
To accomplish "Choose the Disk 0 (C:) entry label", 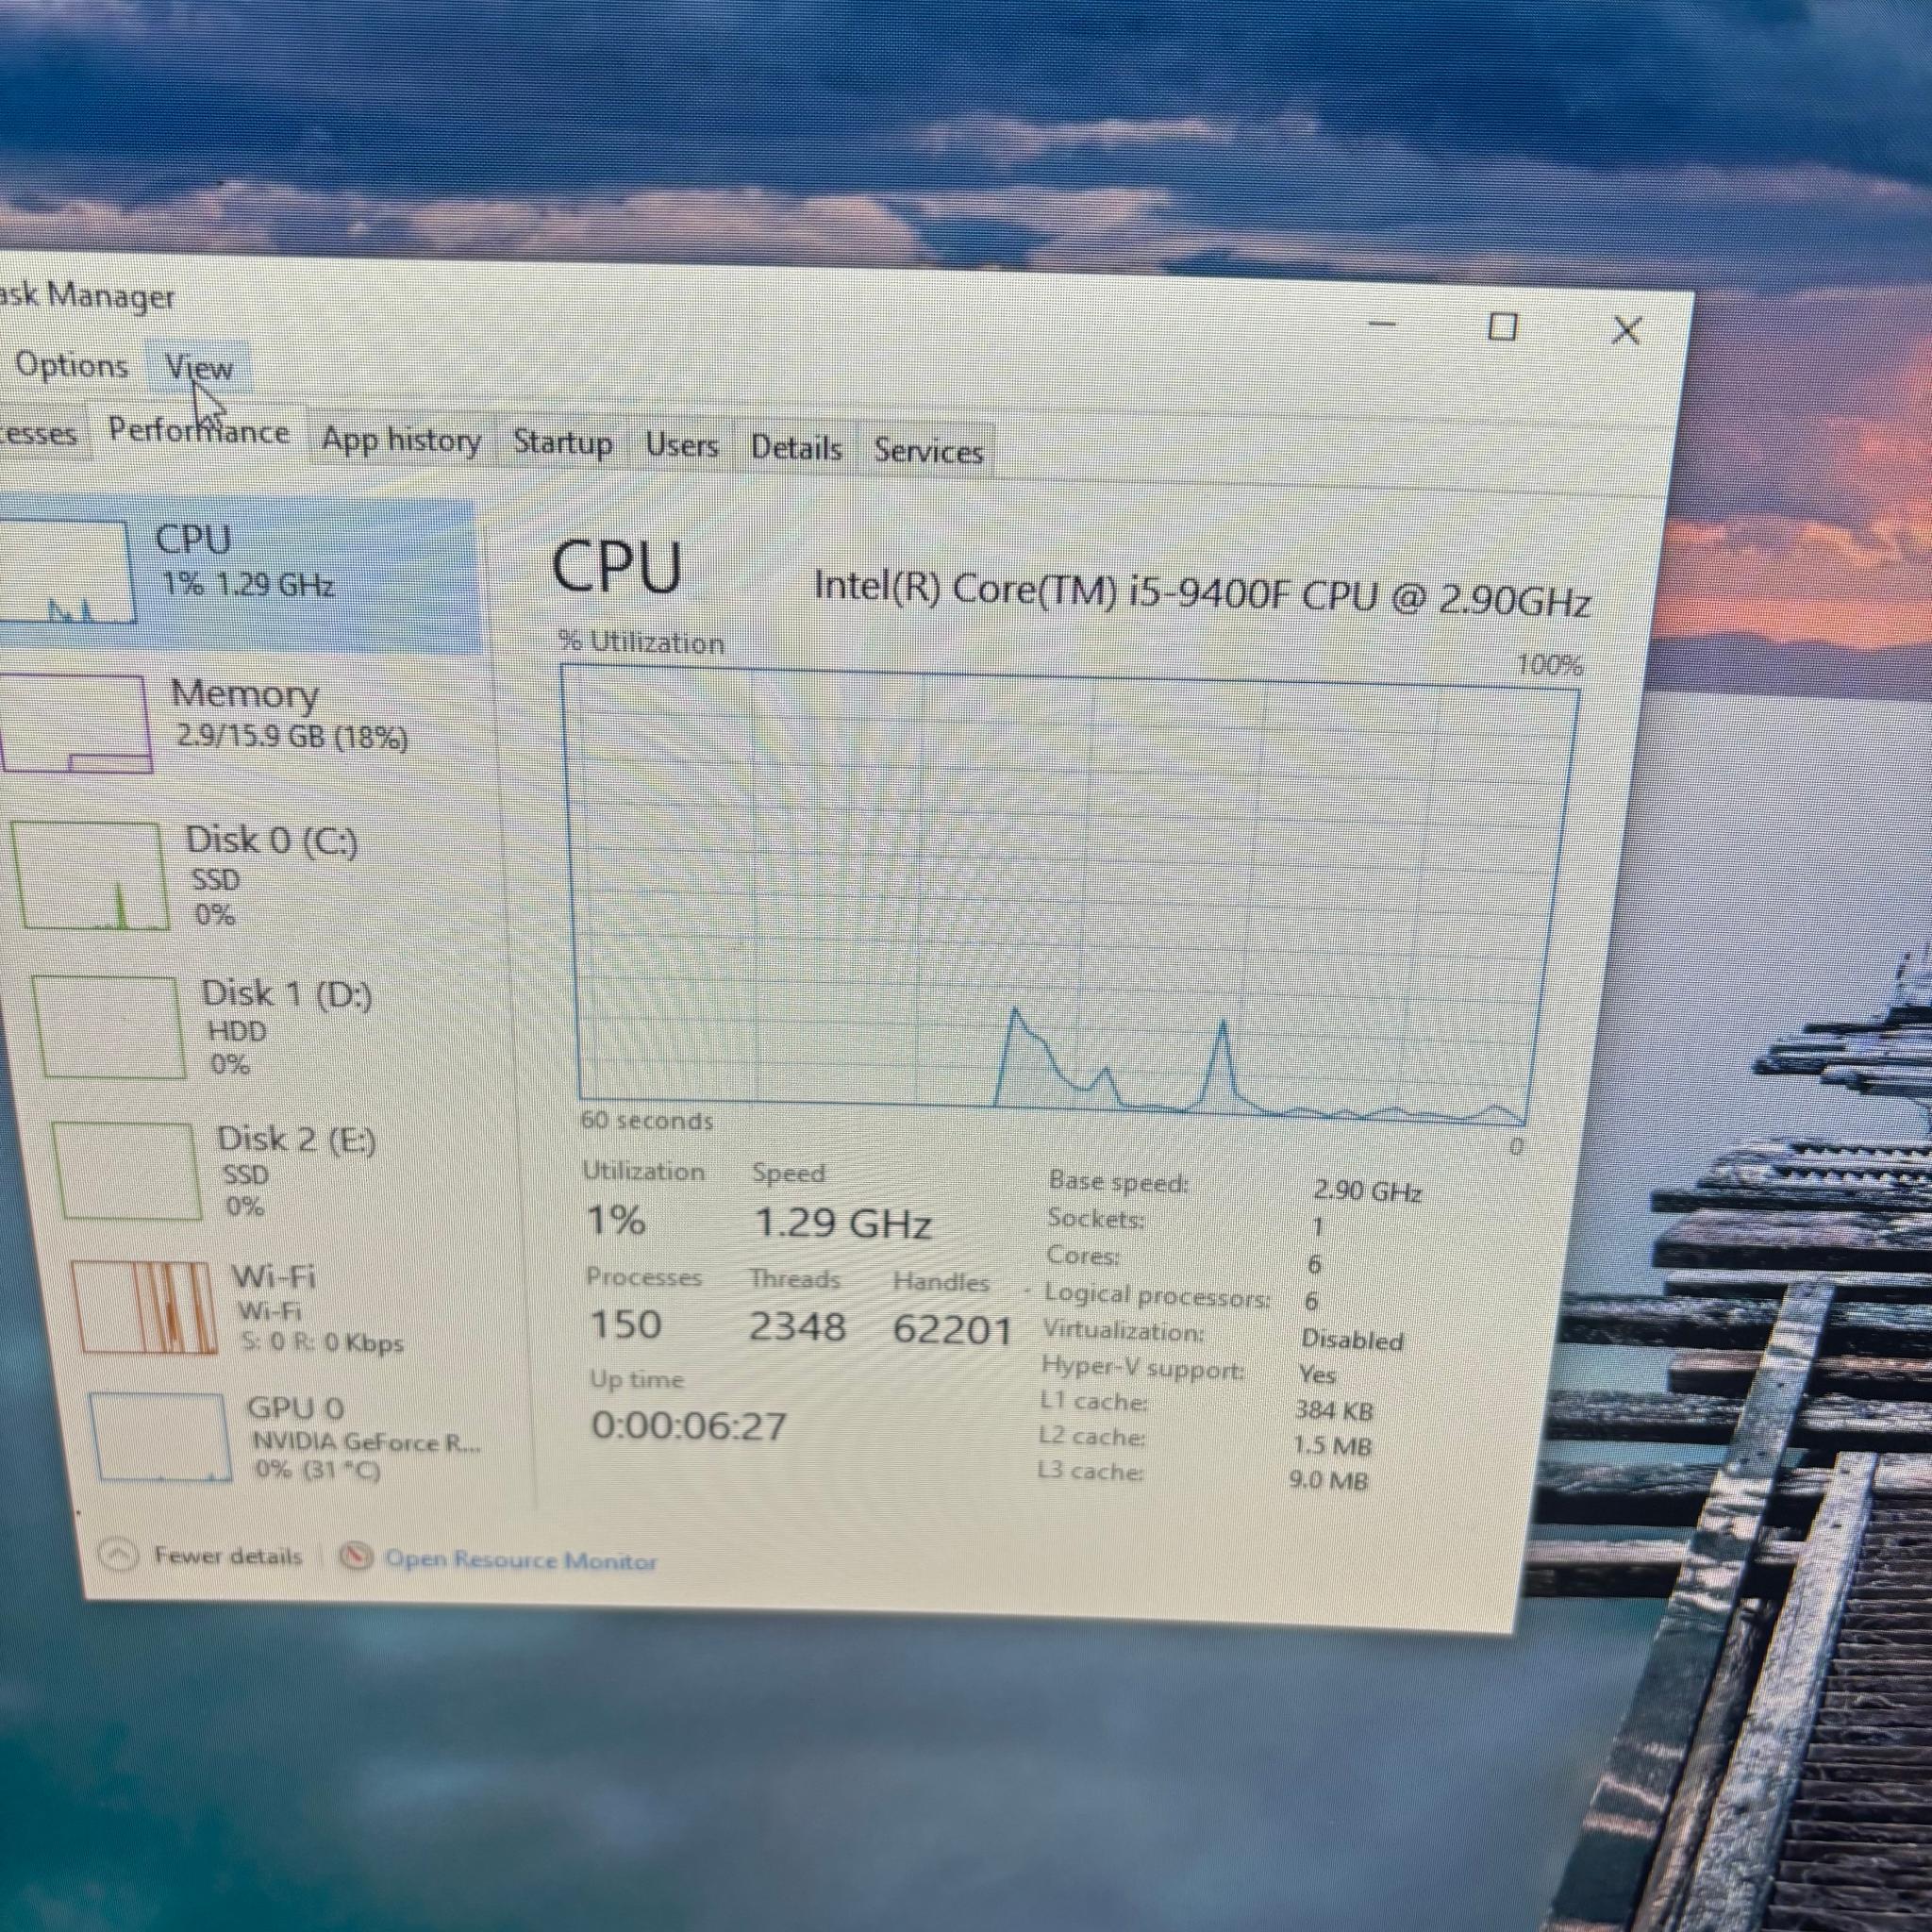I will point(271,840).
